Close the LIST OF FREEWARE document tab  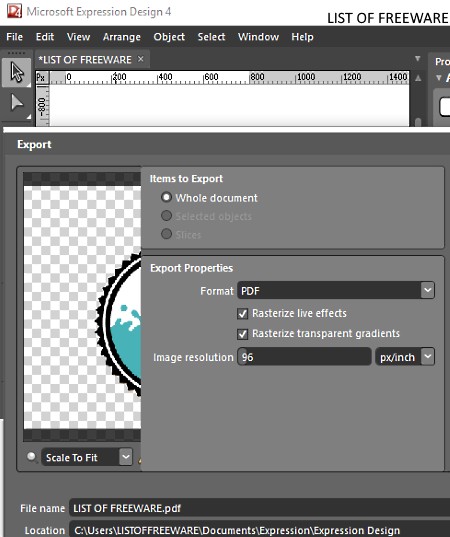(x=140, y=59)
